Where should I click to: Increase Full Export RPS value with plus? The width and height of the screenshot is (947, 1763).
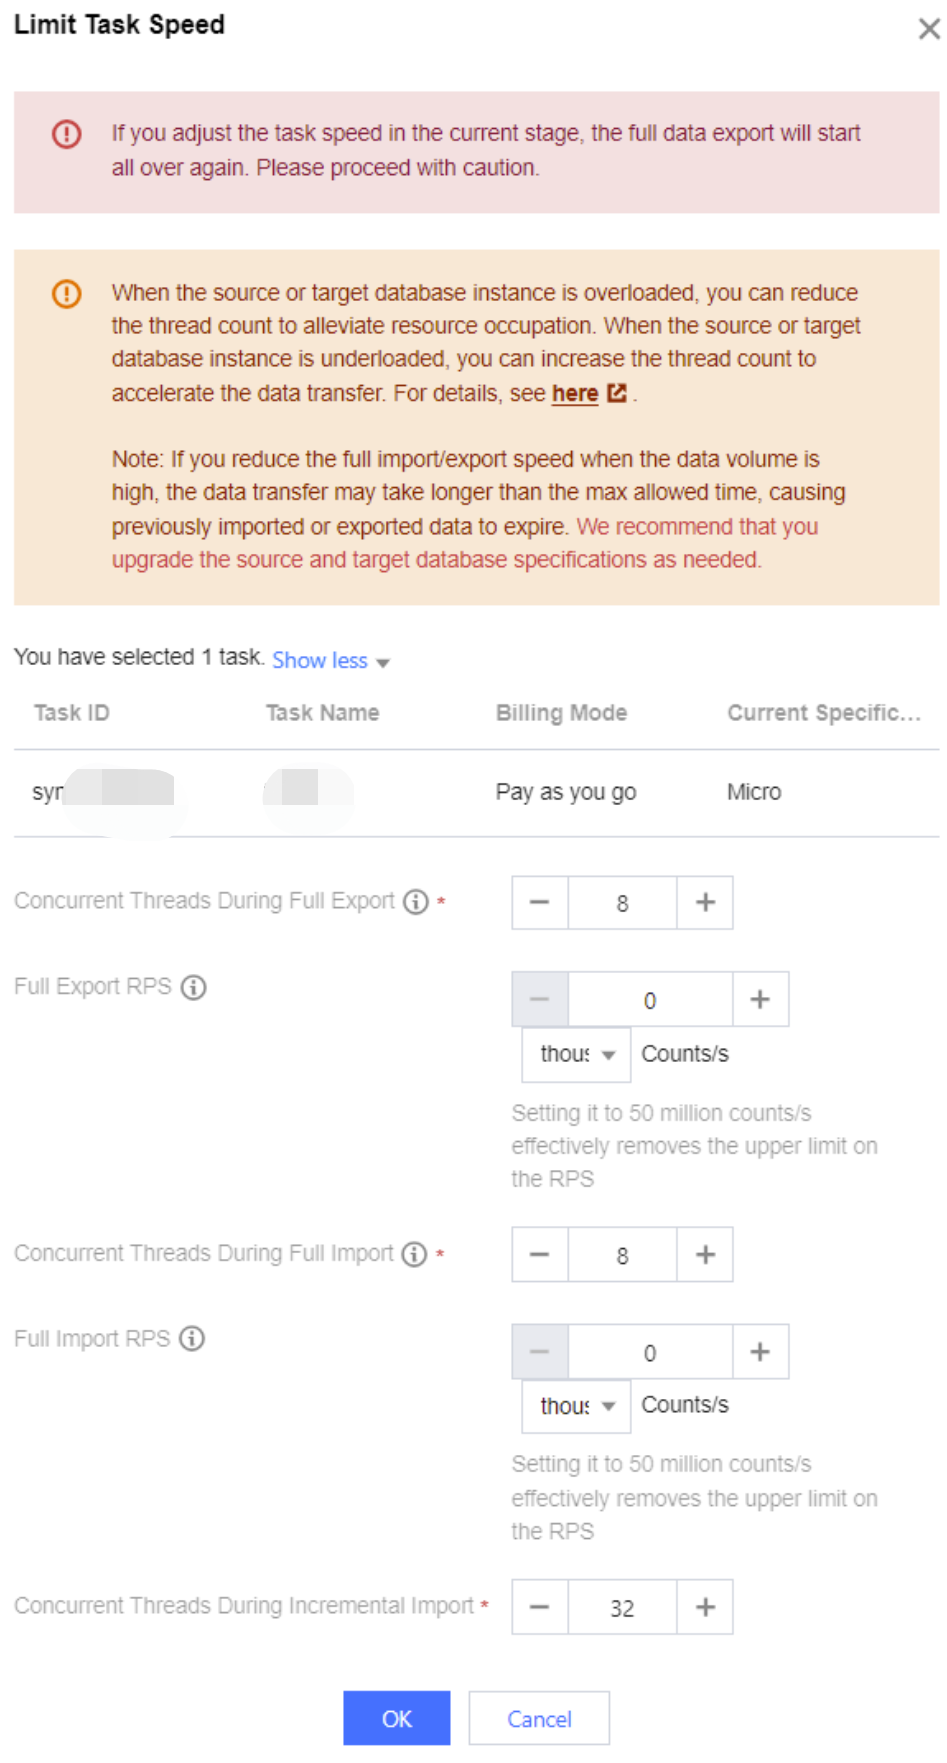(760, 999)
